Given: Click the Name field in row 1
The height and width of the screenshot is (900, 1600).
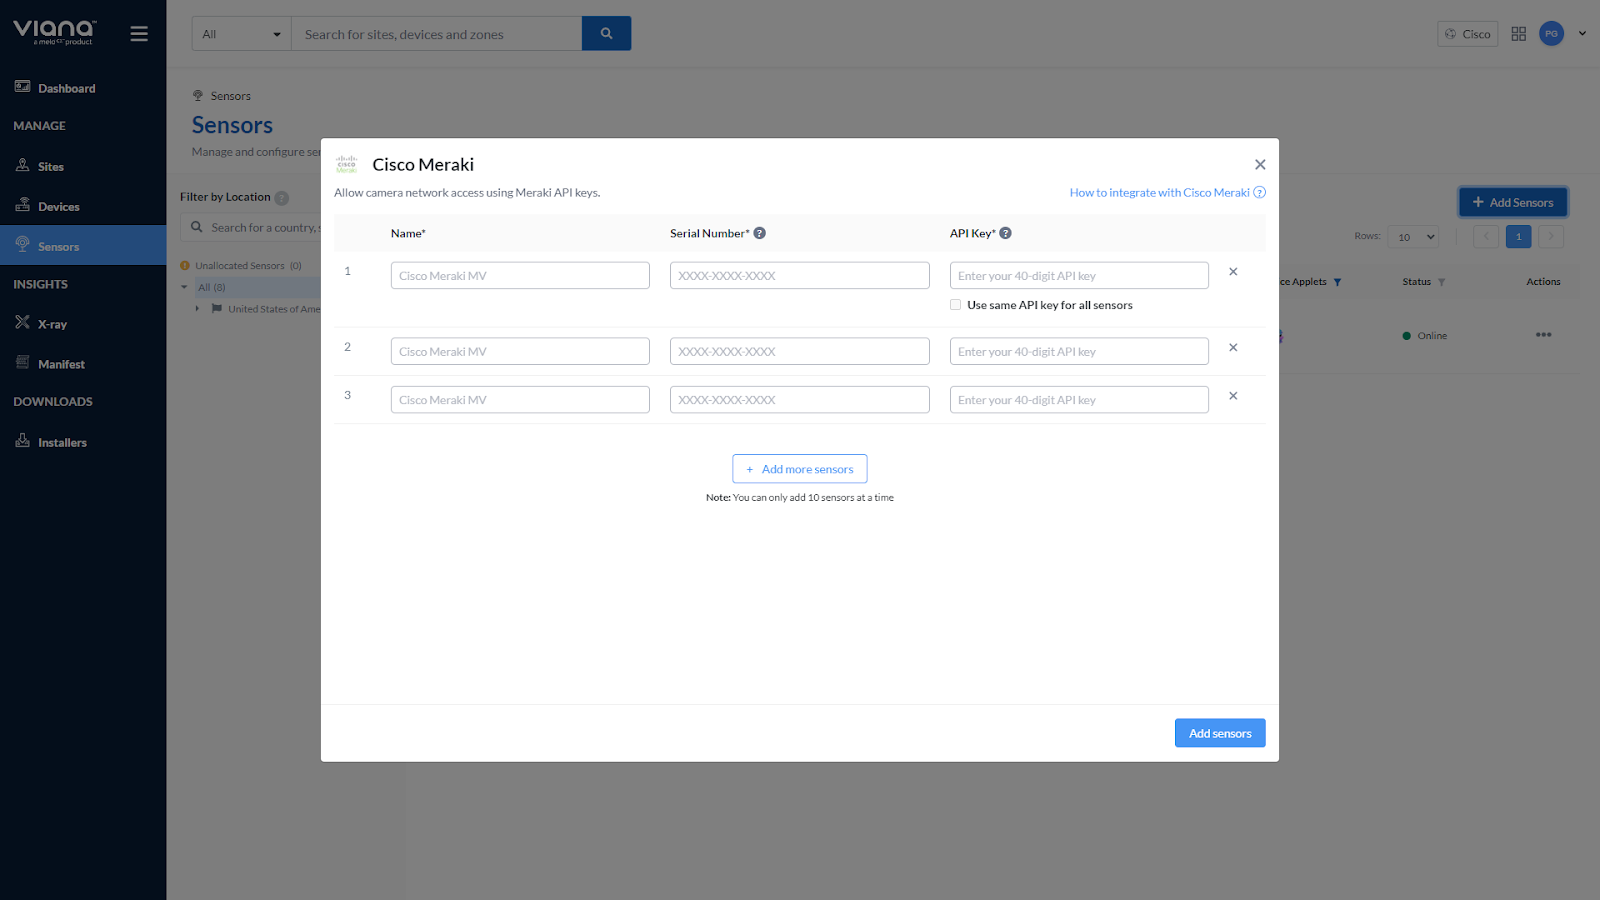Looking at the screenshot, I should [x=520, y=276].
